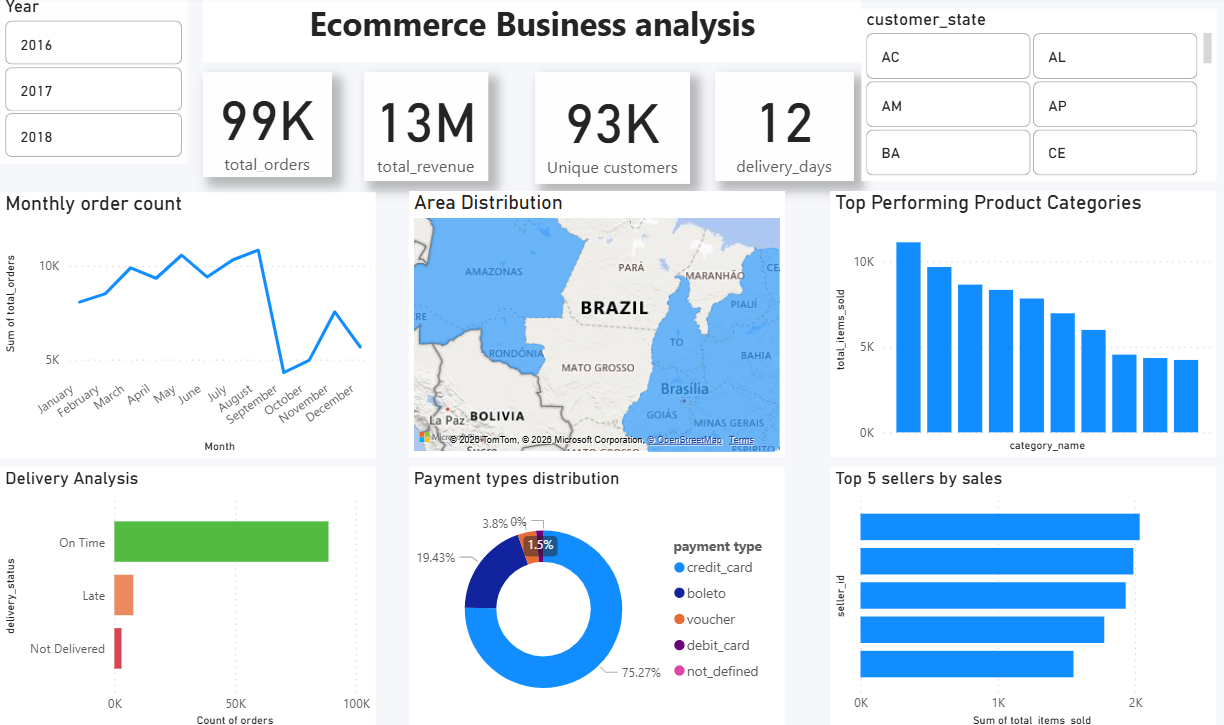1224x725 pixels.
Task: Click the longest bar in Top 5 sellers
Action: tap(1000, 527)
